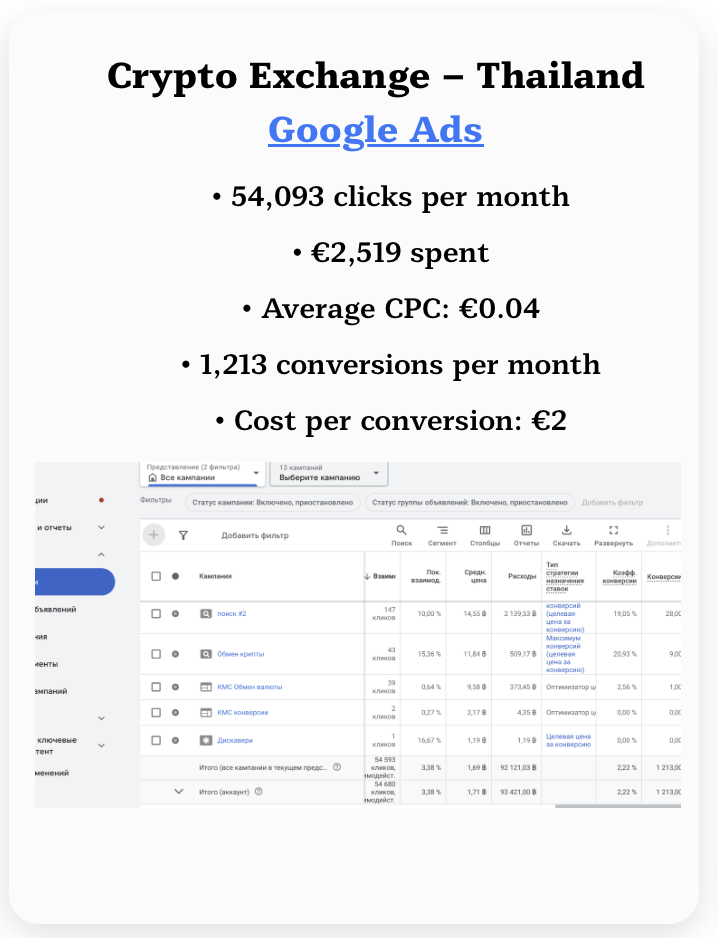Viewport: 718px width, 938px height.
Task: Click the Статус кампании filter chip
Action: click(273, 503)
